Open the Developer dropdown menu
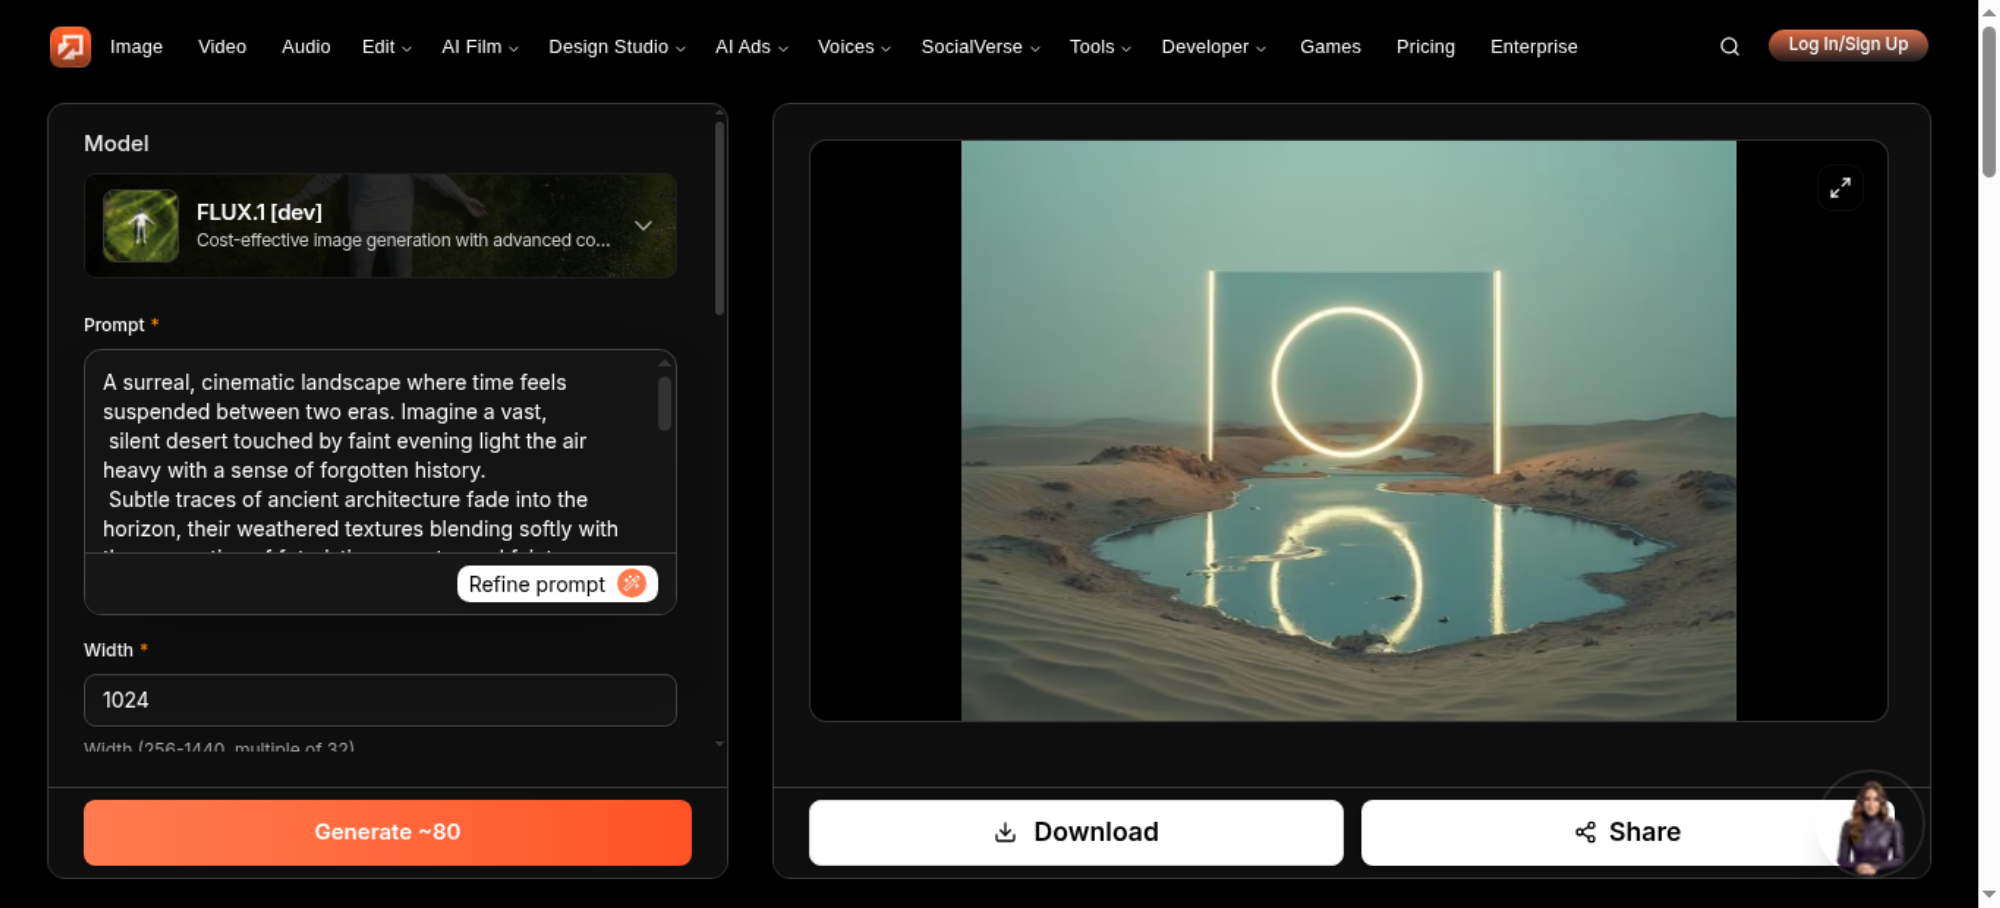2000x908 pixels. click(1213, 47)
